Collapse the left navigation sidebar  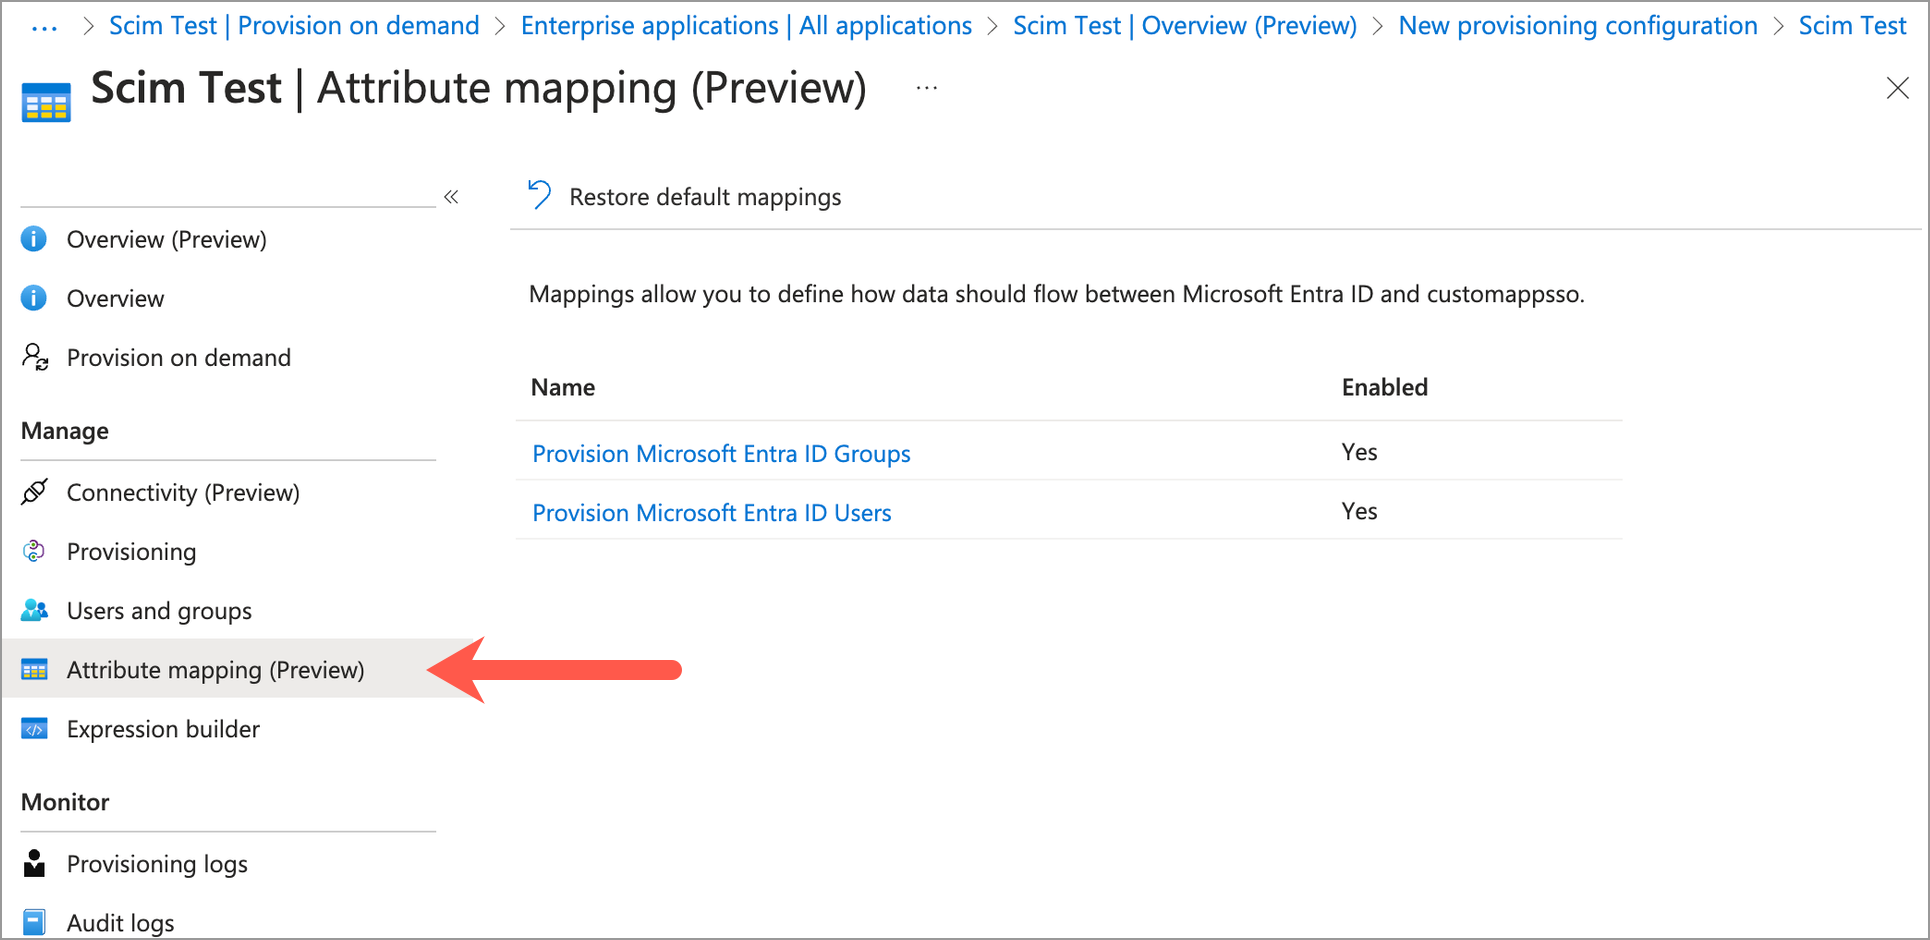coord(451,197)
